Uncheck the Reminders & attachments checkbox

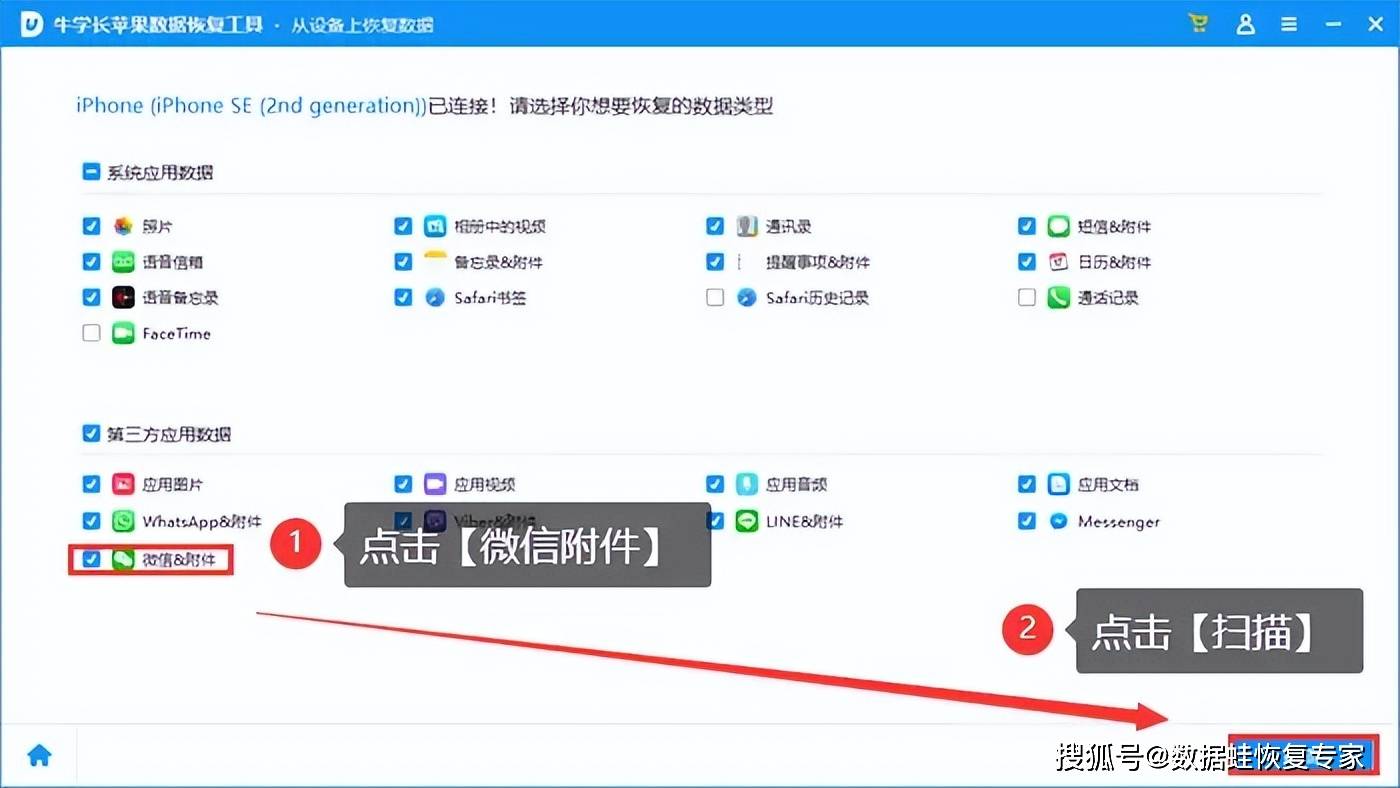click(715, 262)
